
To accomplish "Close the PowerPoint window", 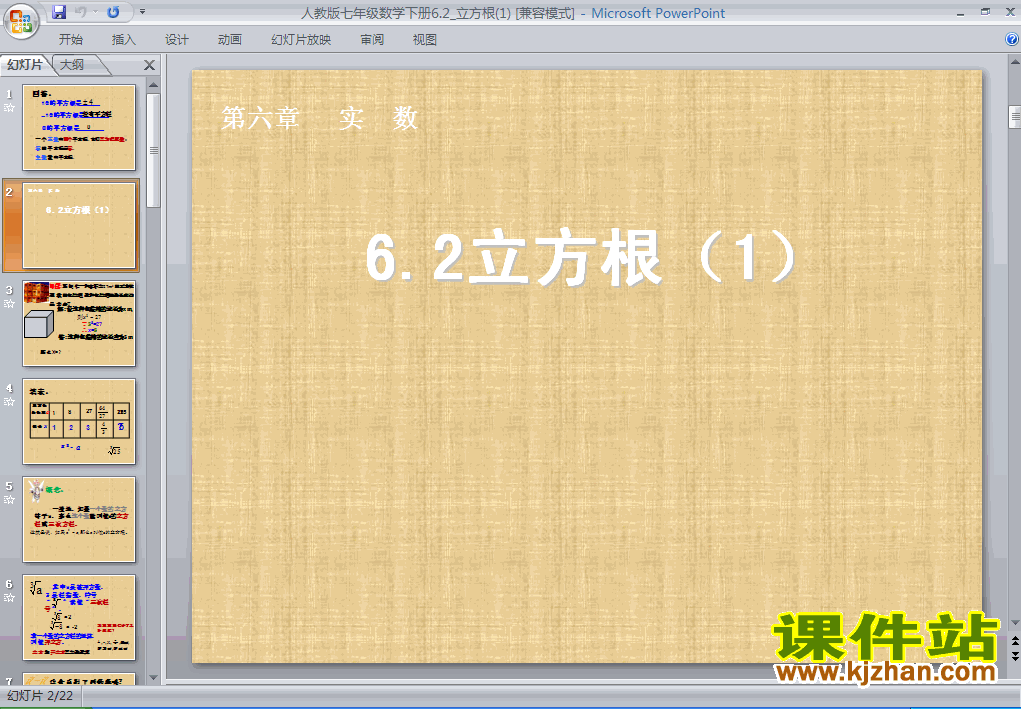I will (1010, 12).
